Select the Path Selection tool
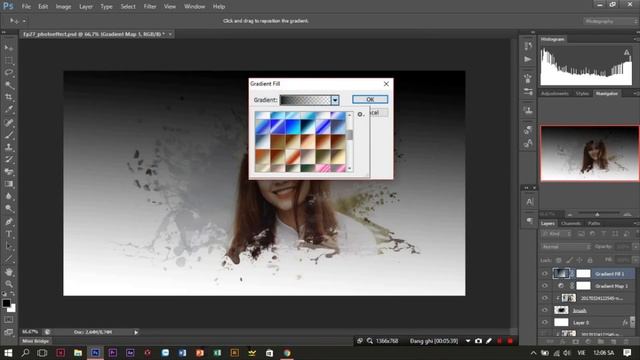Screen dimensions: 640x360 click(9, 246)
